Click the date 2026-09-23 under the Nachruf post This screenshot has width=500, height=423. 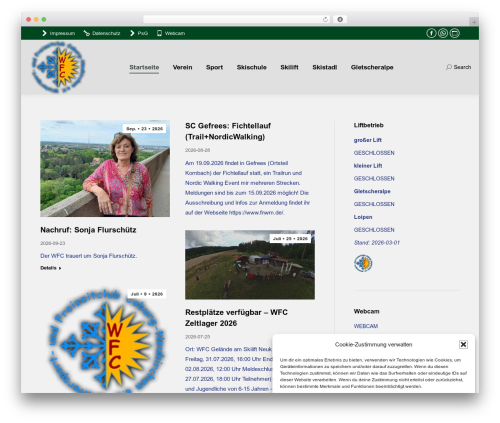[x=53, y=243]
